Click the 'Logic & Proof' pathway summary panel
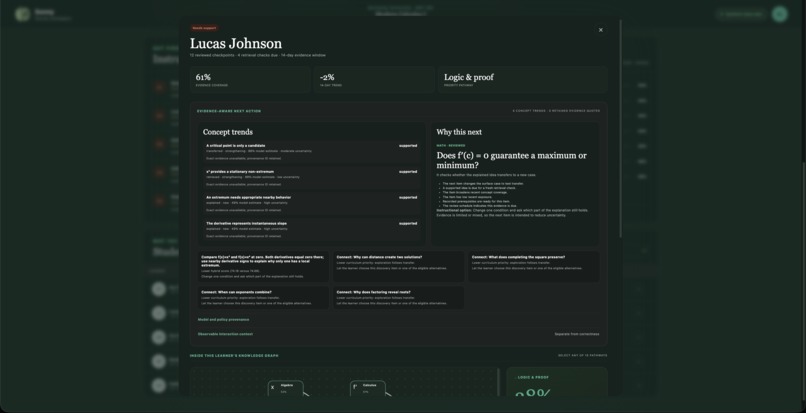806x413 pixels. [557, 382]
